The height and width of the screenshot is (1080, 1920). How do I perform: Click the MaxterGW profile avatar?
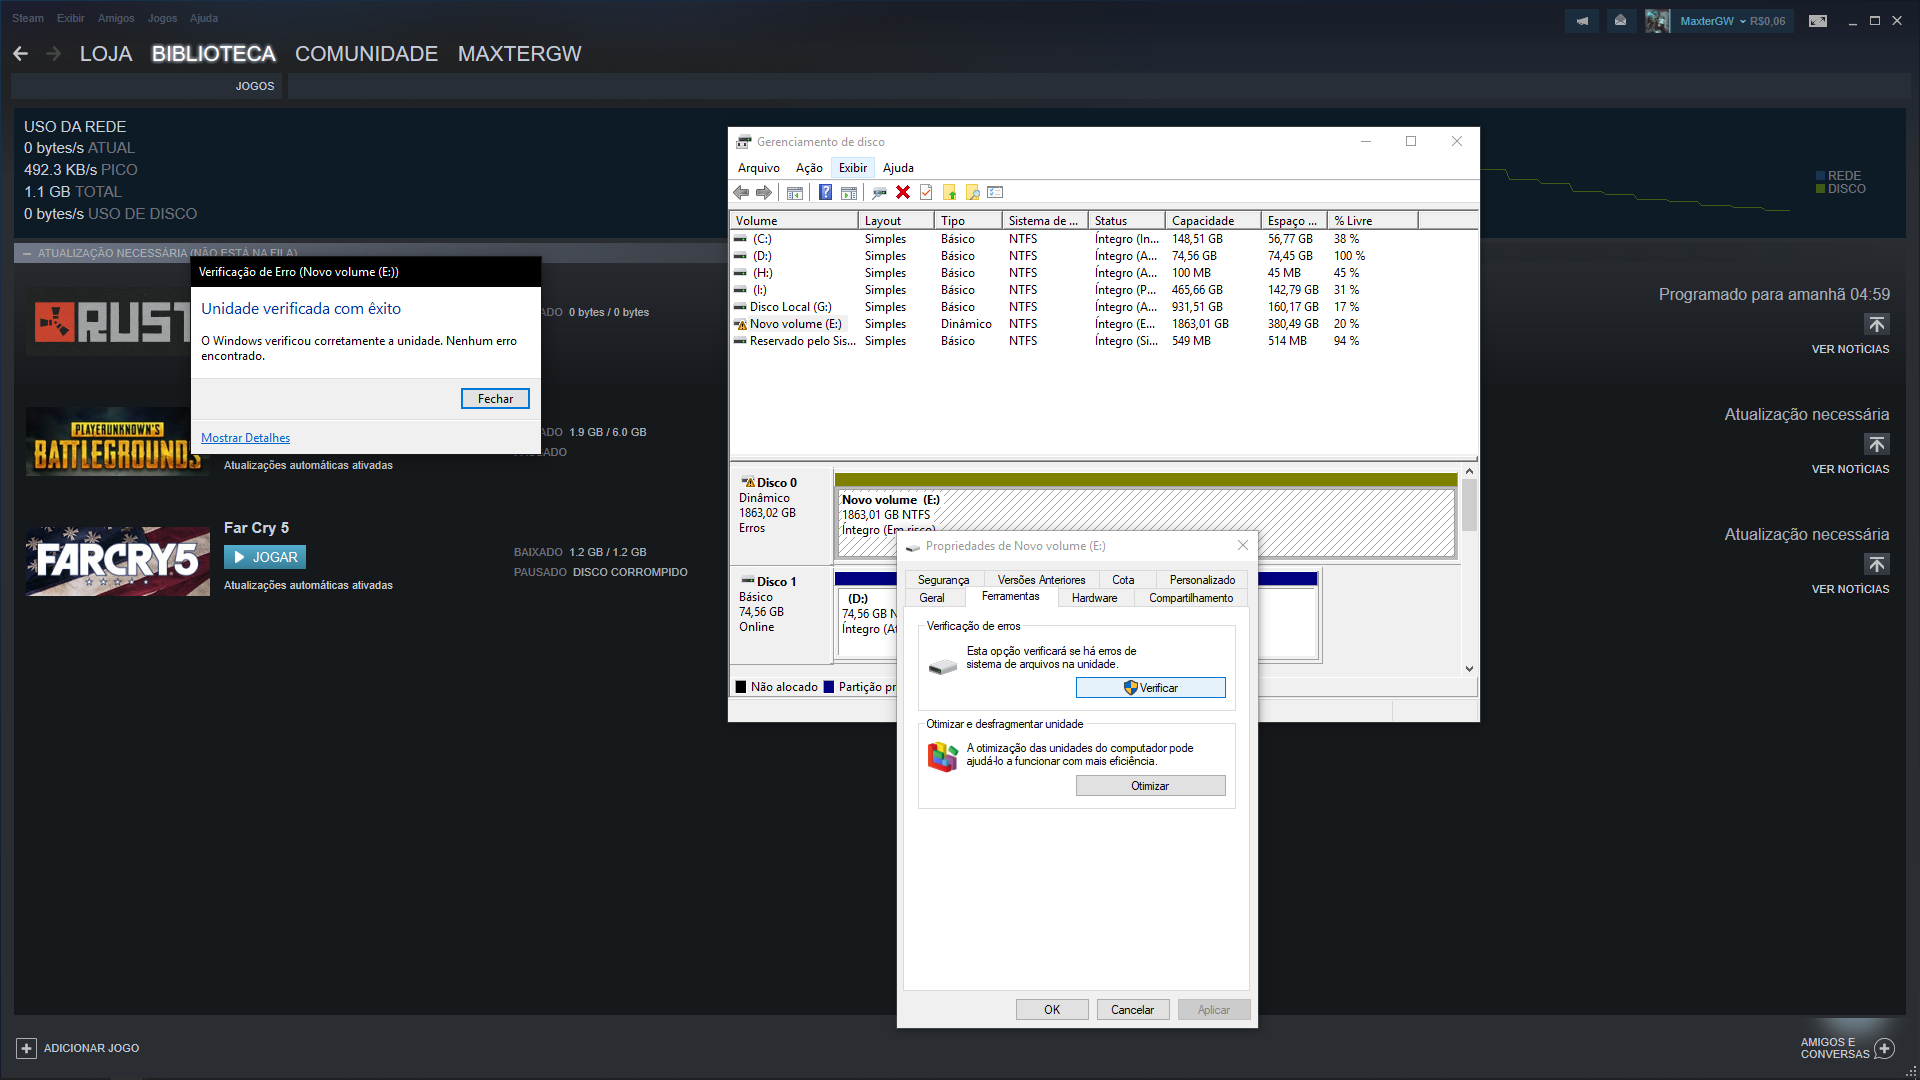pyautogui.click(x=1657, y=21)
